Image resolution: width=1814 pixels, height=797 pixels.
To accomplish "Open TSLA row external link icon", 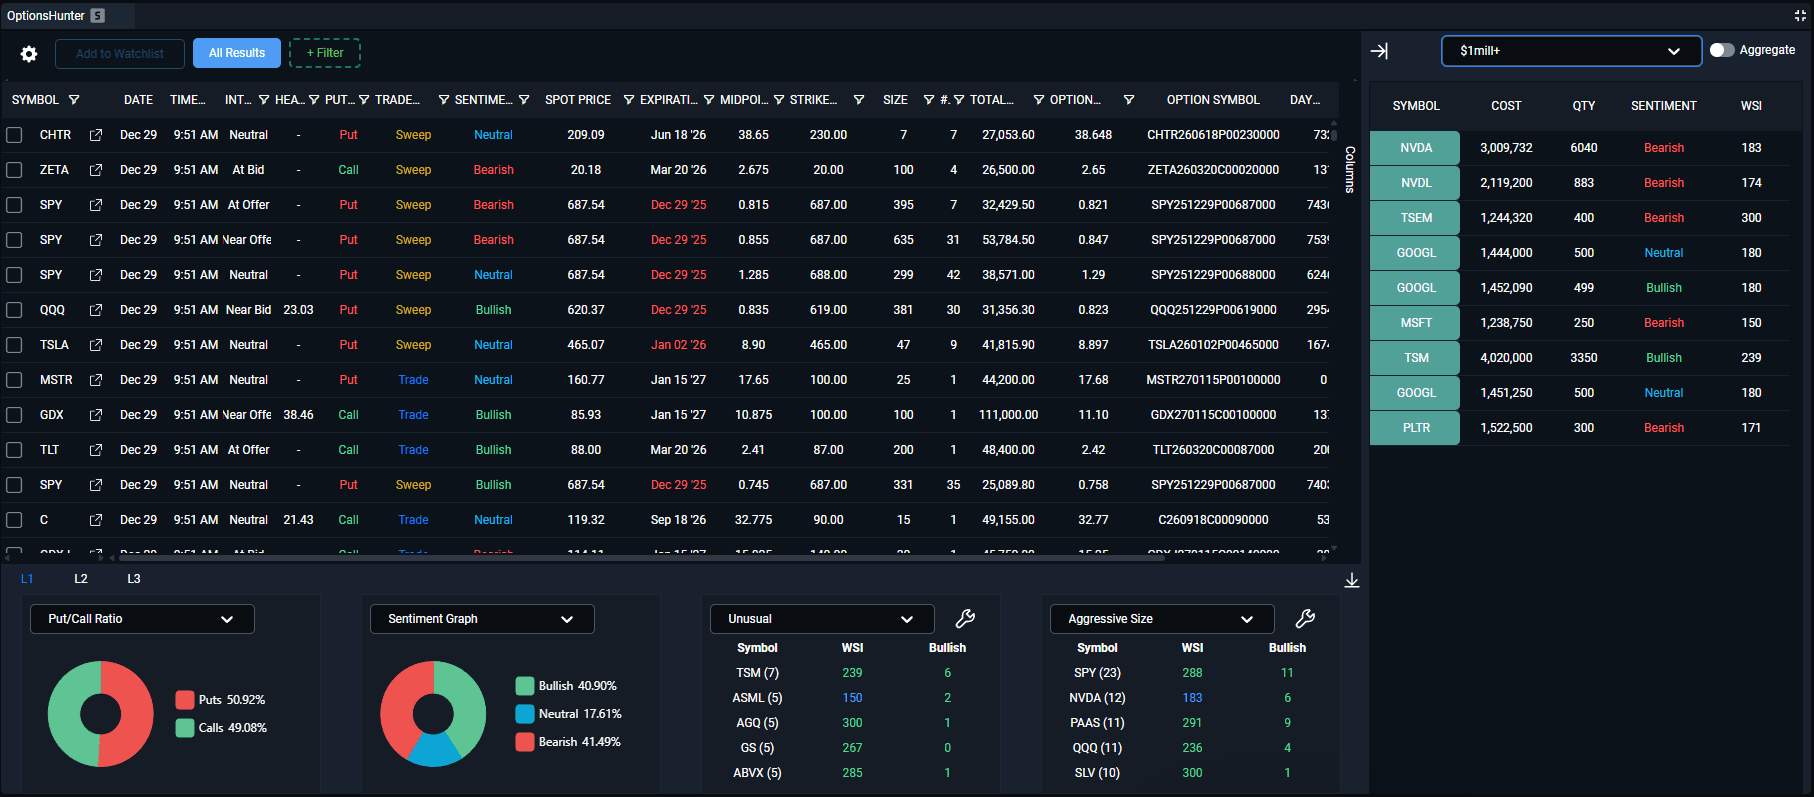I will click(96, 345).
